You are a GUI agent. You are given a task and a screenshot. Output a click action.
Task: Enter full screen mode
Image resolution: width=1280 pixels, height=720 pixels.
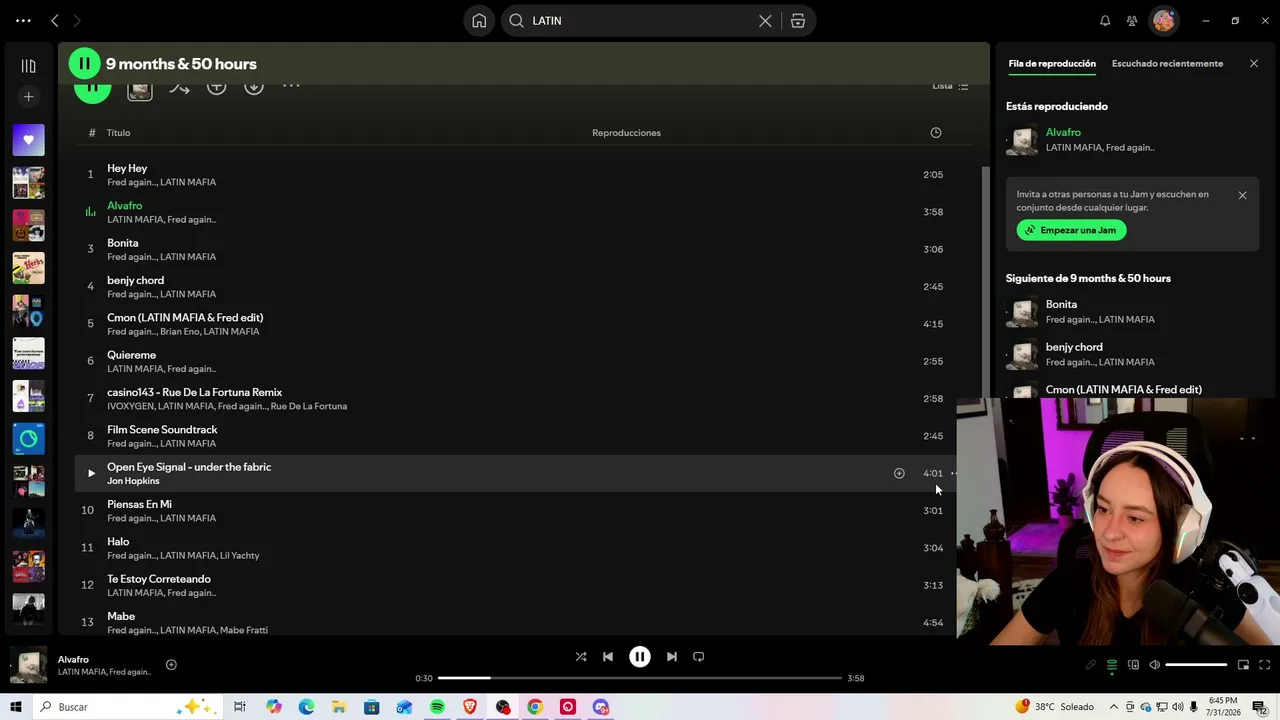(x=1265, y=665)
